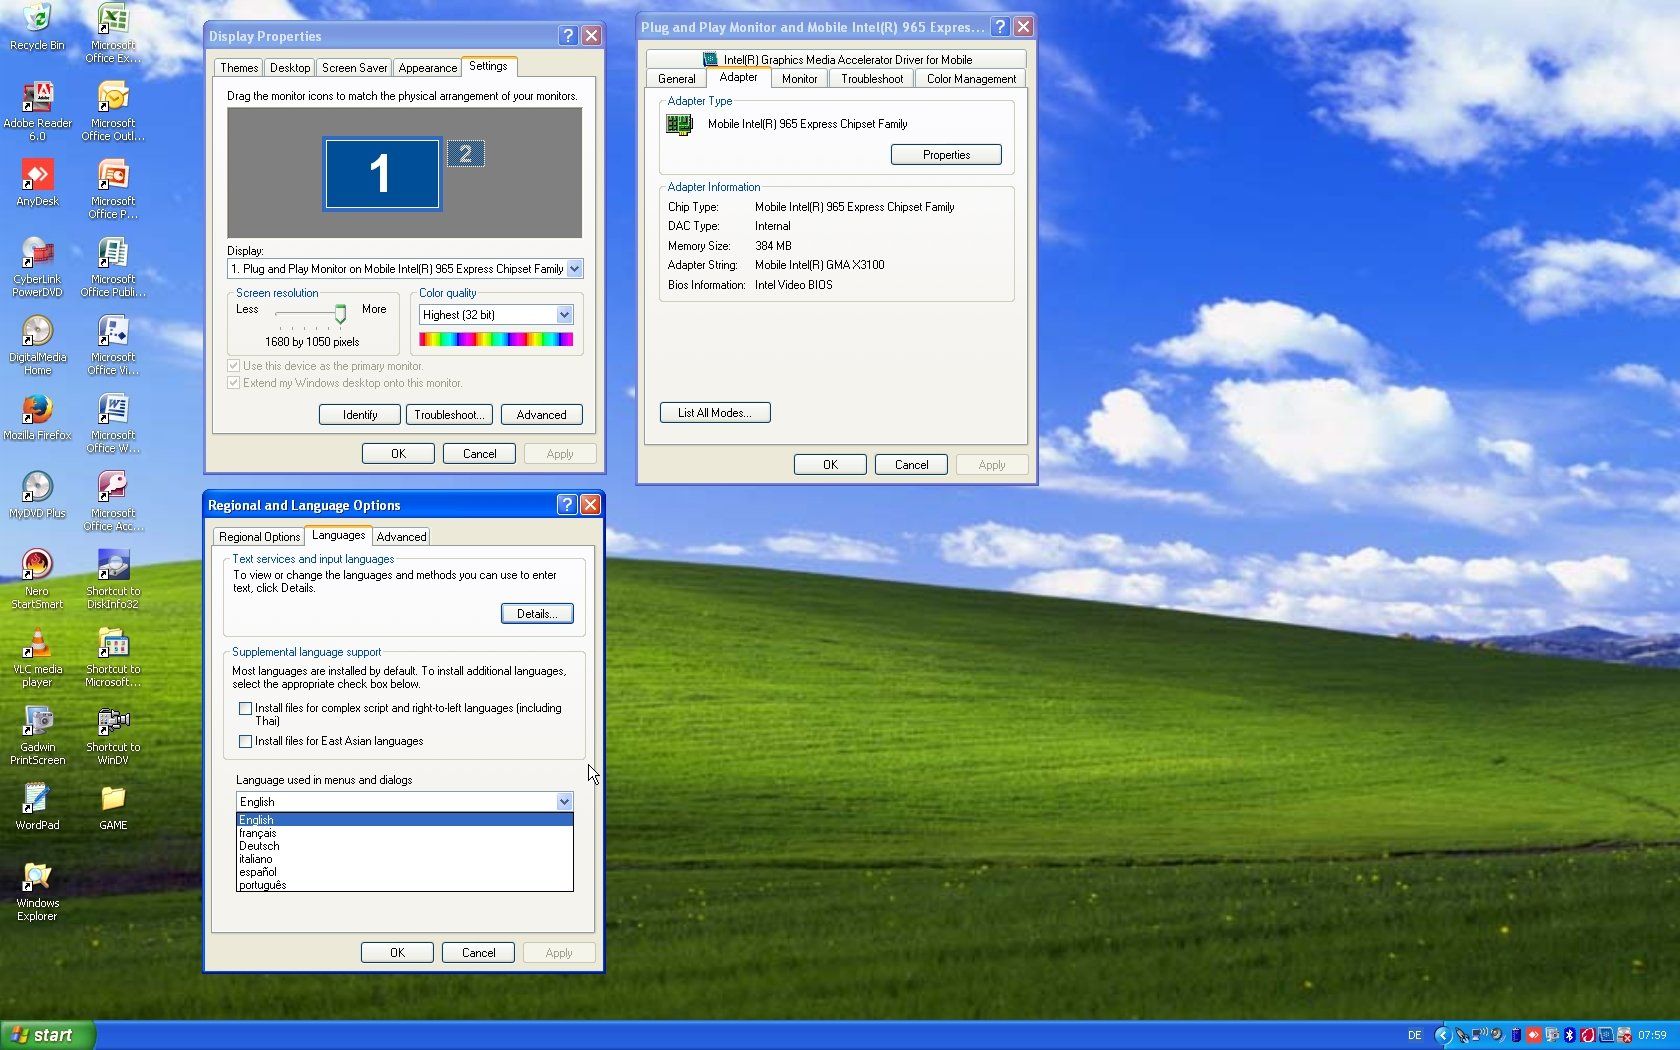Select Microsoft Office Word shortcut
The height and width of the screenshot is (1050, 1680).
[113, 423]
